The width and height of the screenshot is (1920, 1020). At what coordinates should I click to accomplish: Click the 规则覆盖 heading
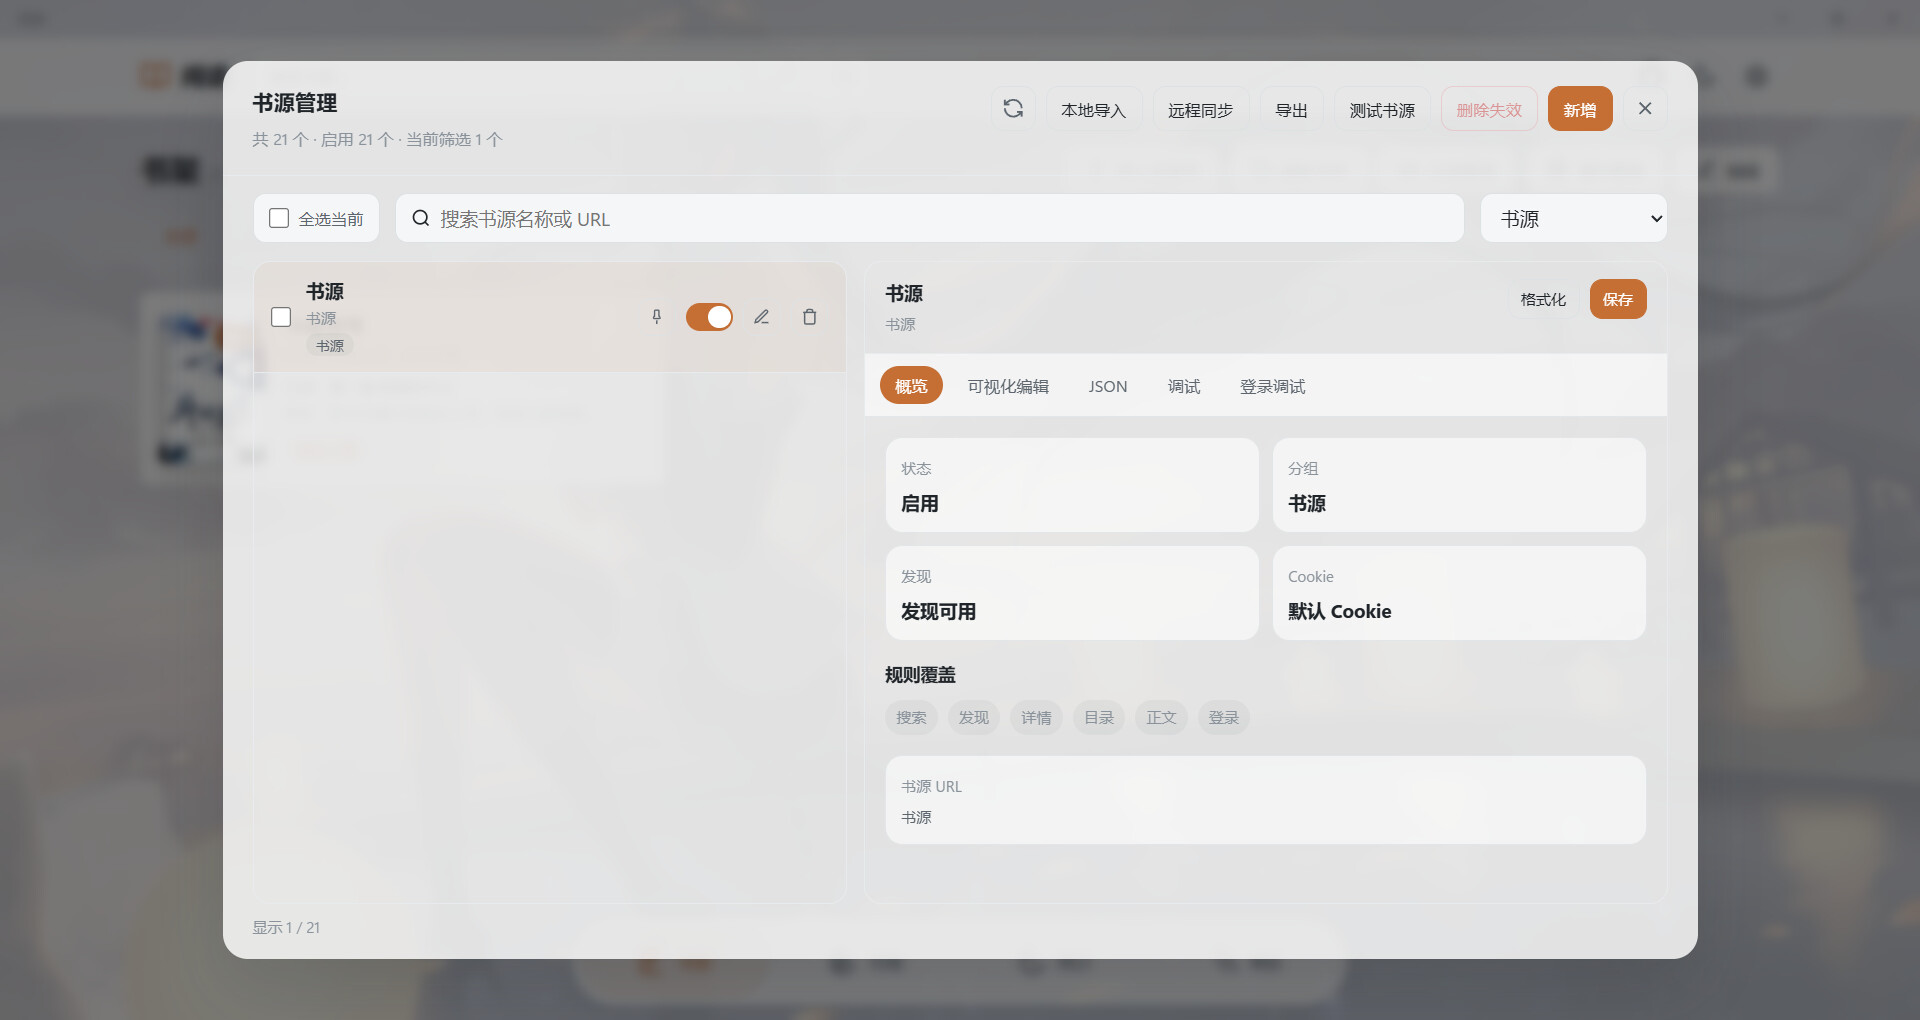[x=920, y=675]
